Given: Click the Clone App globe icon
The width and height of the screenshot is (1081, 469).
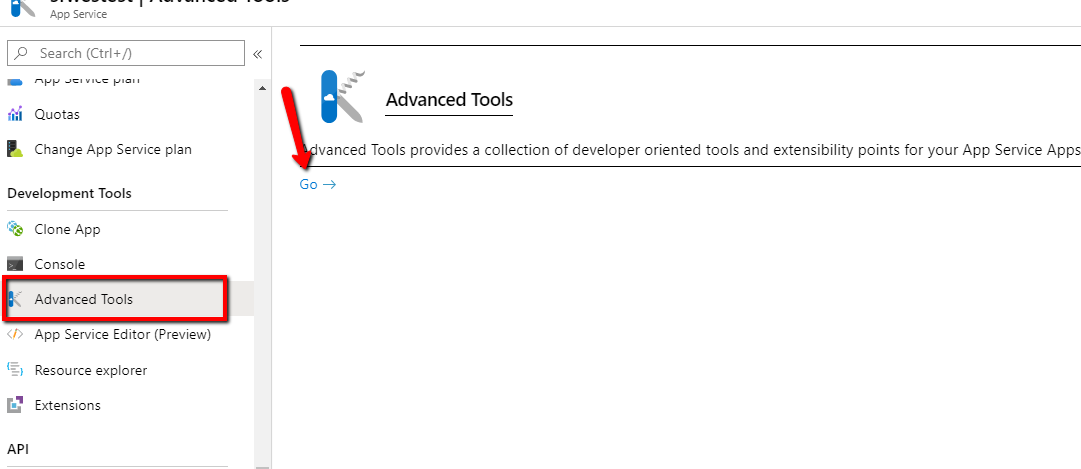Looking at the screenshot, I should pos(15,229).
